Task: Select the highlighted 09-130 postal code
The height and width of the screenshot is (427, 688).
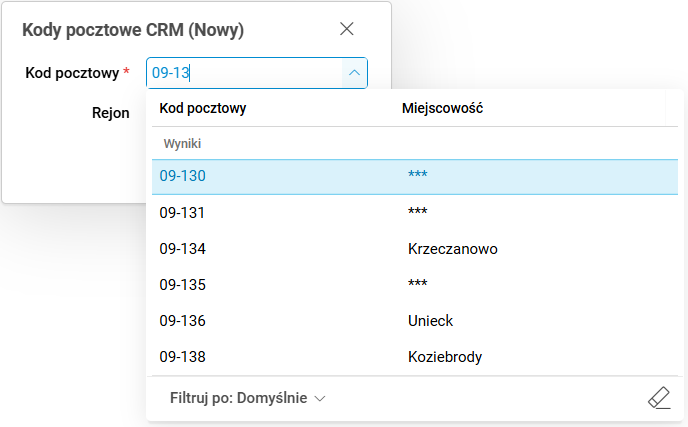Action: (x=183, y=176)
